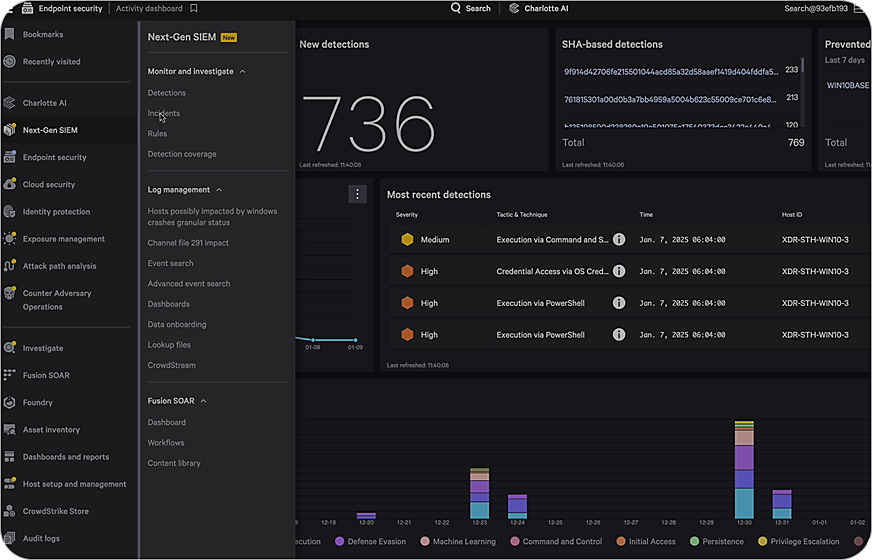
Task: Click the CrowdStrike Store sidebar icon
Action: click(10, 511)
